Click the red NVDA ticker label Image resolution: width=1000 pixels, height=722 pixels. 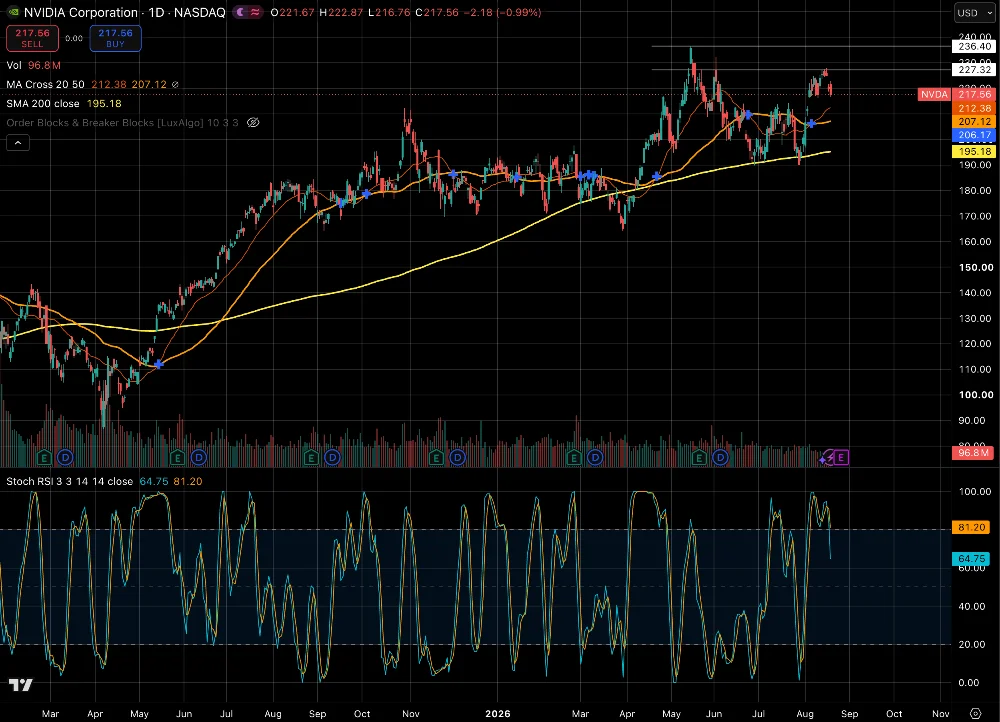pos(934,94)
